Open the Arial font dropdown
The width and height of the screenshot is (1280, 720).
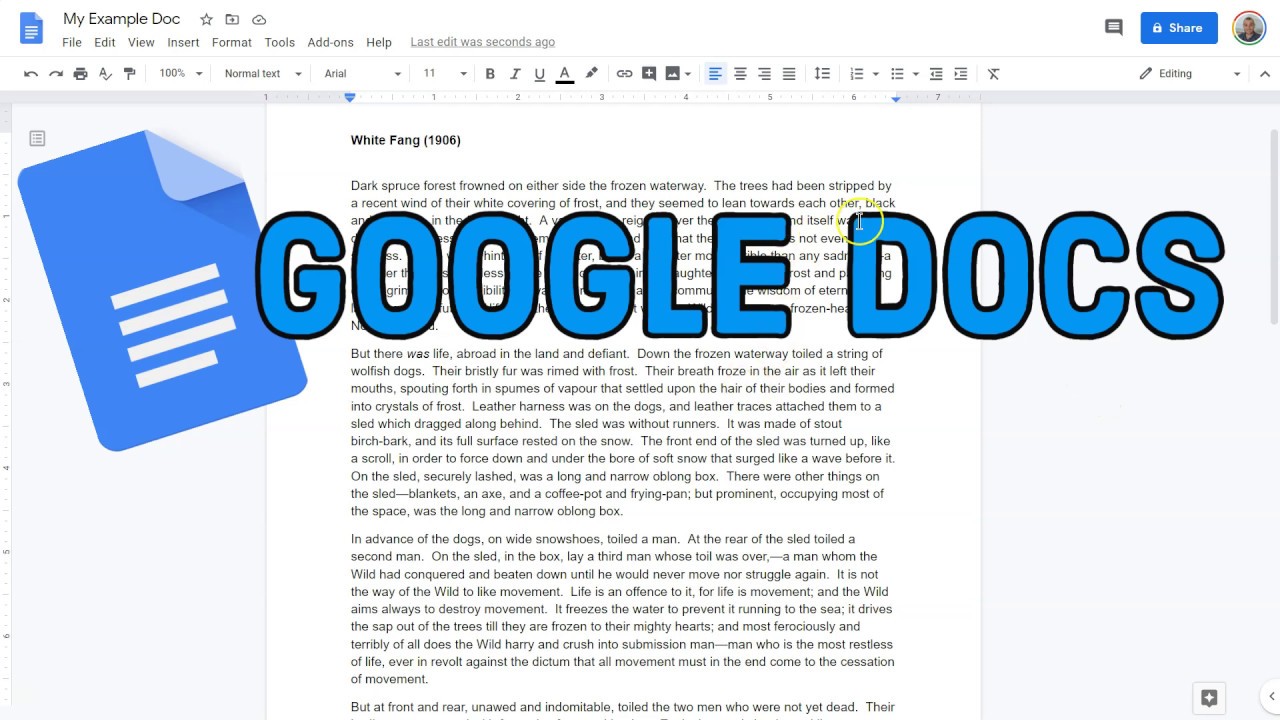tap(362, 74)
